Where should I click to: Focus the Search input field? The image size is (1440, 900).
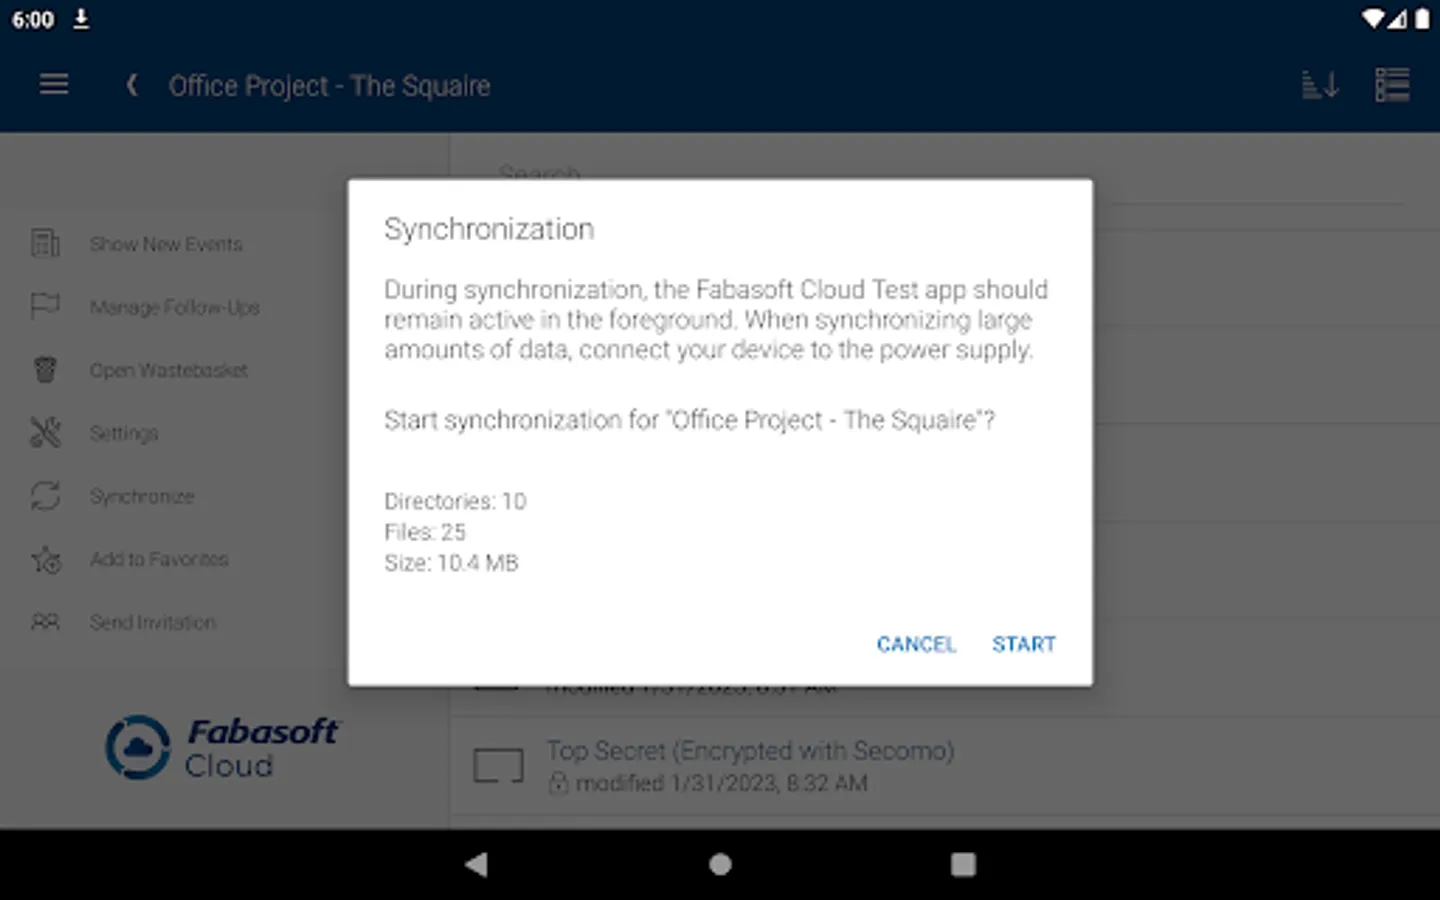(950, 176)
